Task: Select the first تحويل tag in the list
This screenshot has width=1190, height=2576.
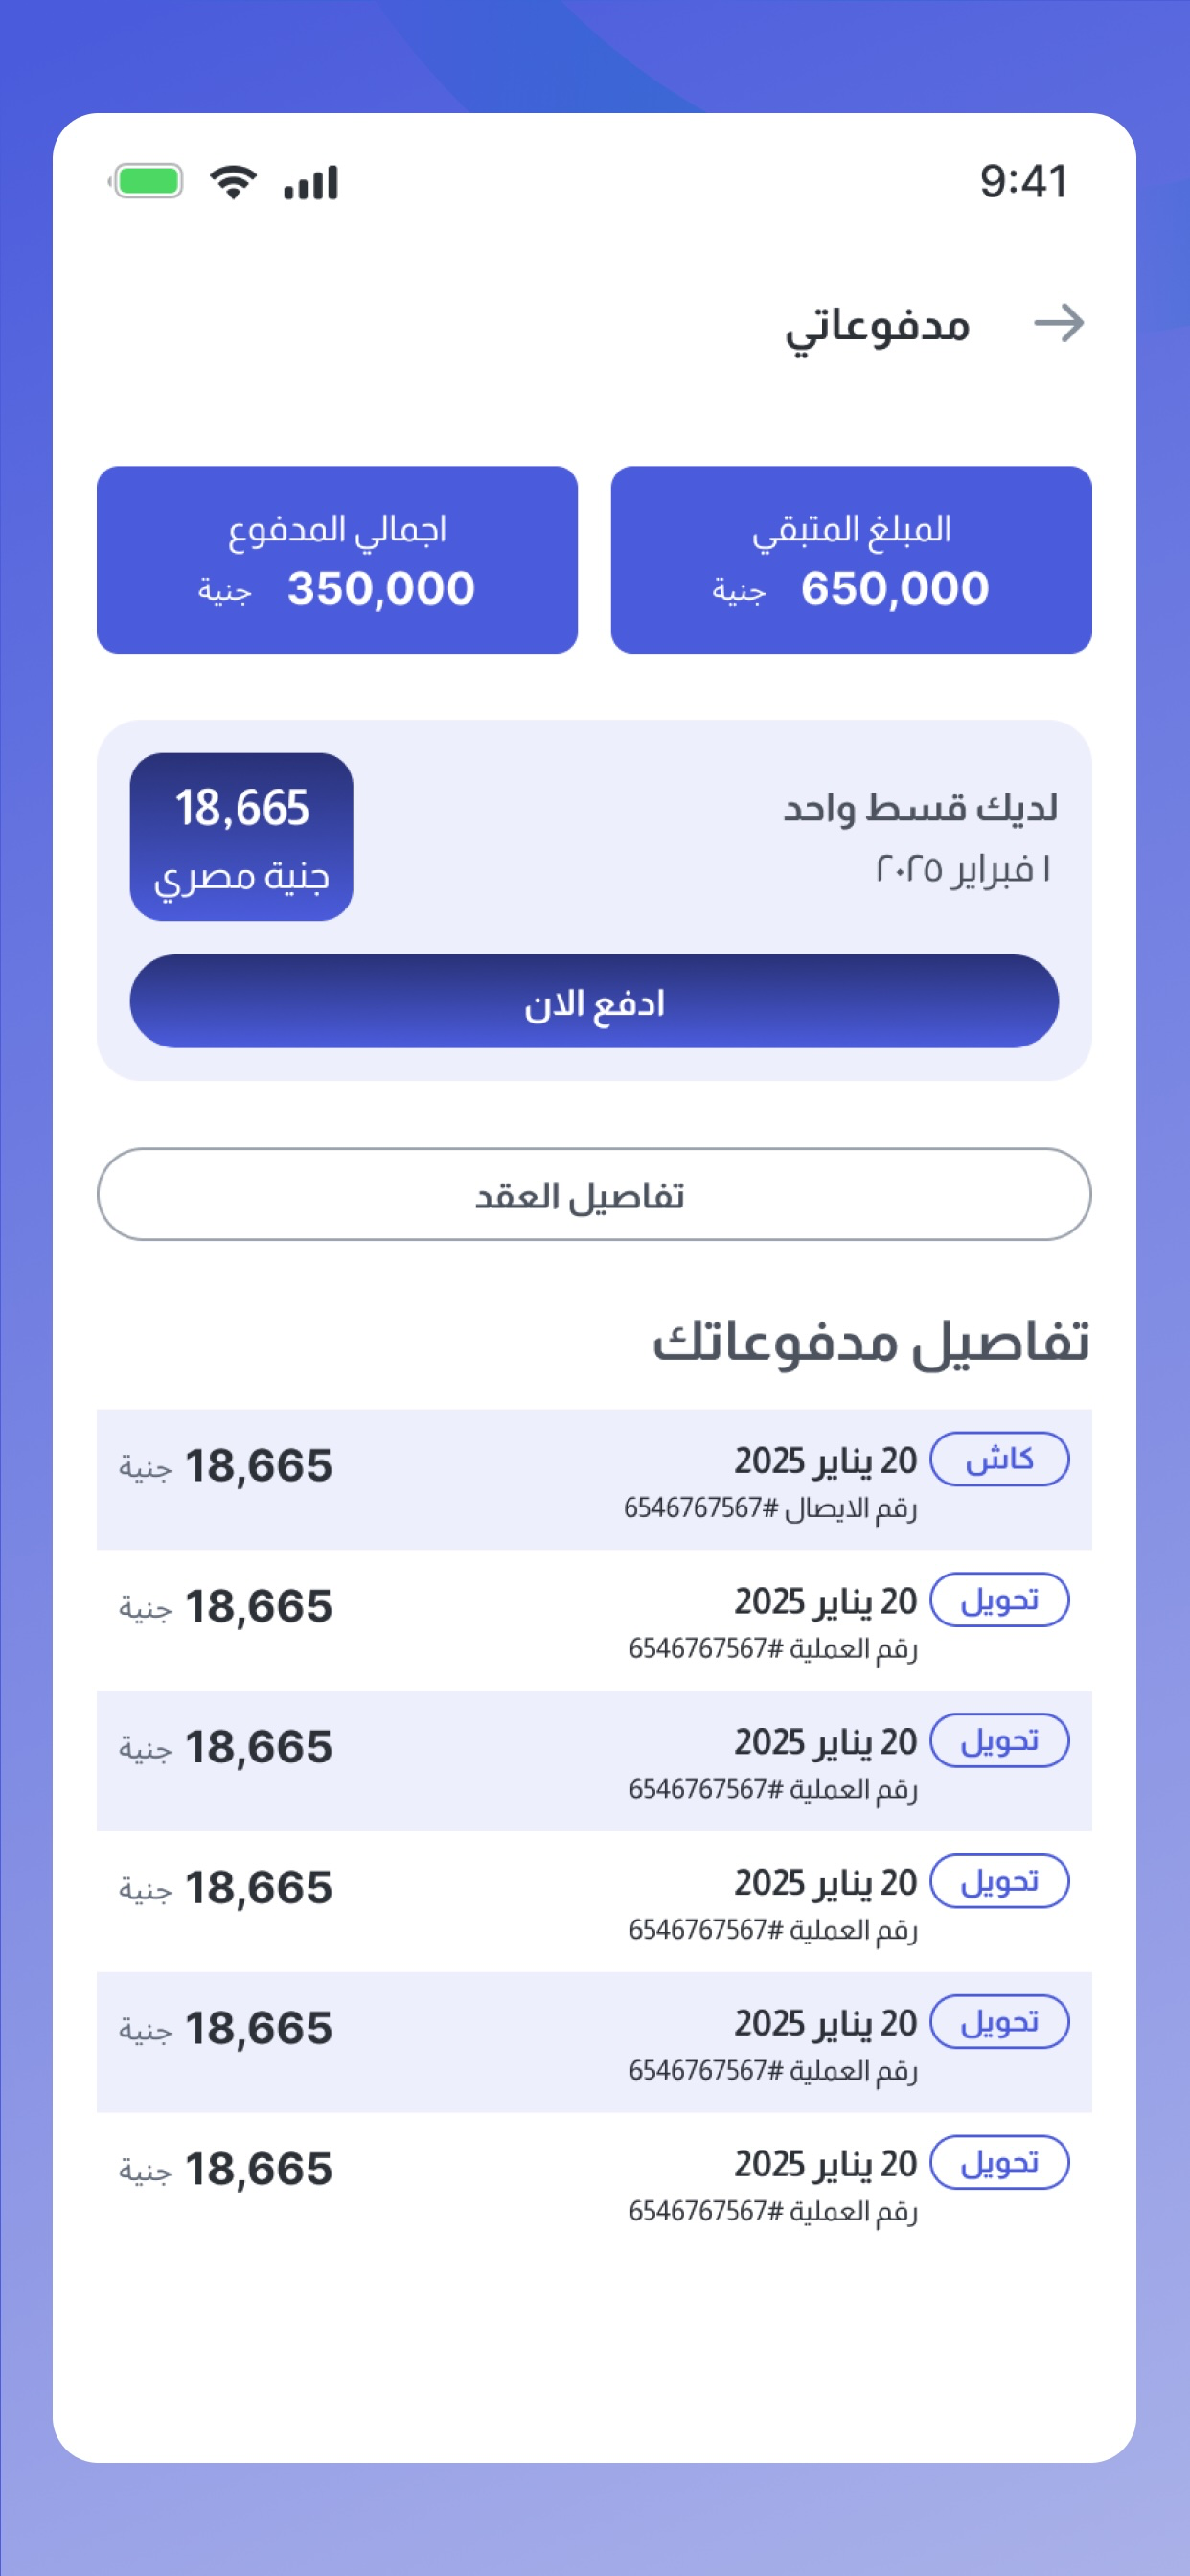Action: click(999, 1600)
